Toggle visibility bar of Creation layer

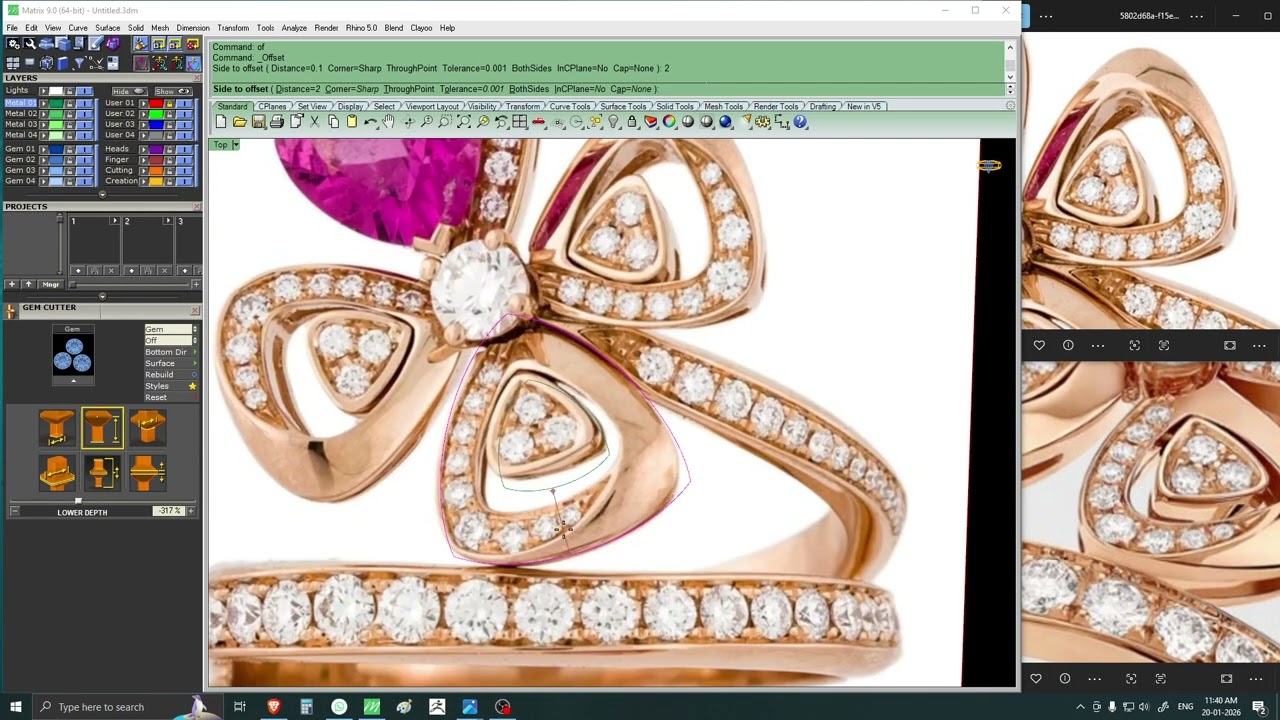click(184, 181)
